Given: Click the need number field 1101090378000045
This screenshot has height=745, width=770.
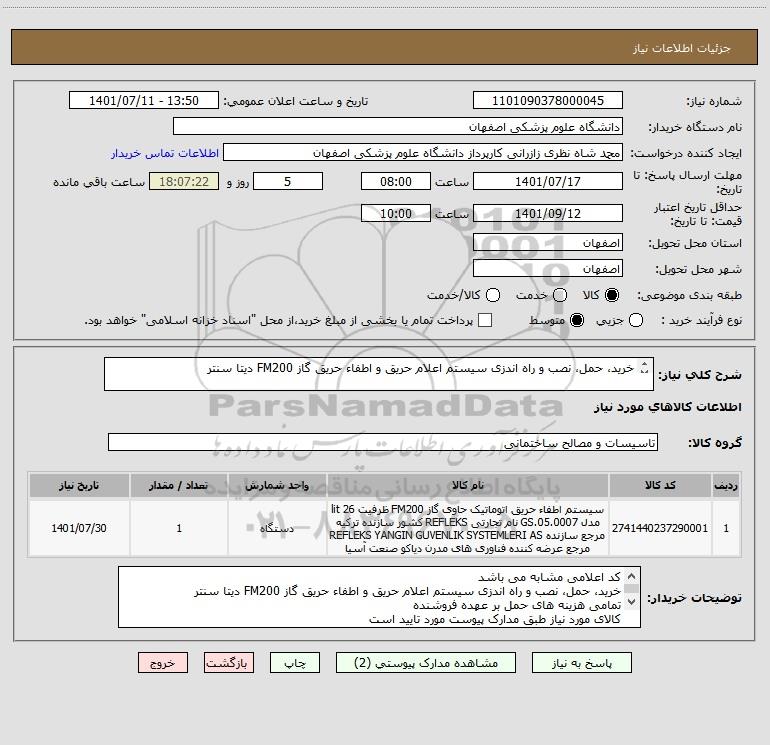Looking at the screenshot, I should click(548, 100).
